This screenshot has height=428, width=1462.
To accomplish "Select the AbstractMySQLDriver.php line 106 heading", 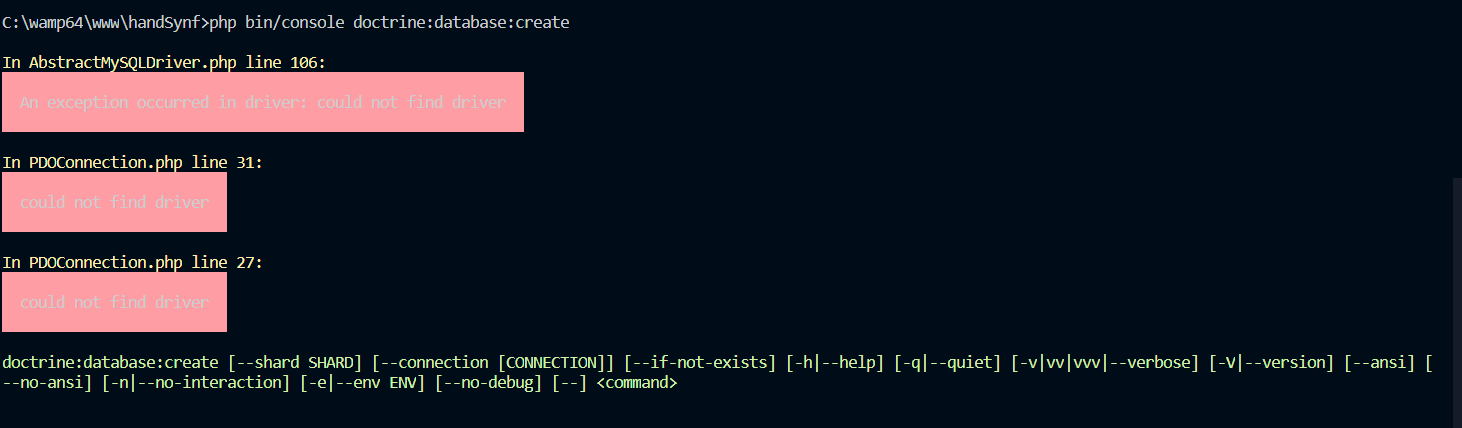I will pyautogui.click(x=164, y=62).
